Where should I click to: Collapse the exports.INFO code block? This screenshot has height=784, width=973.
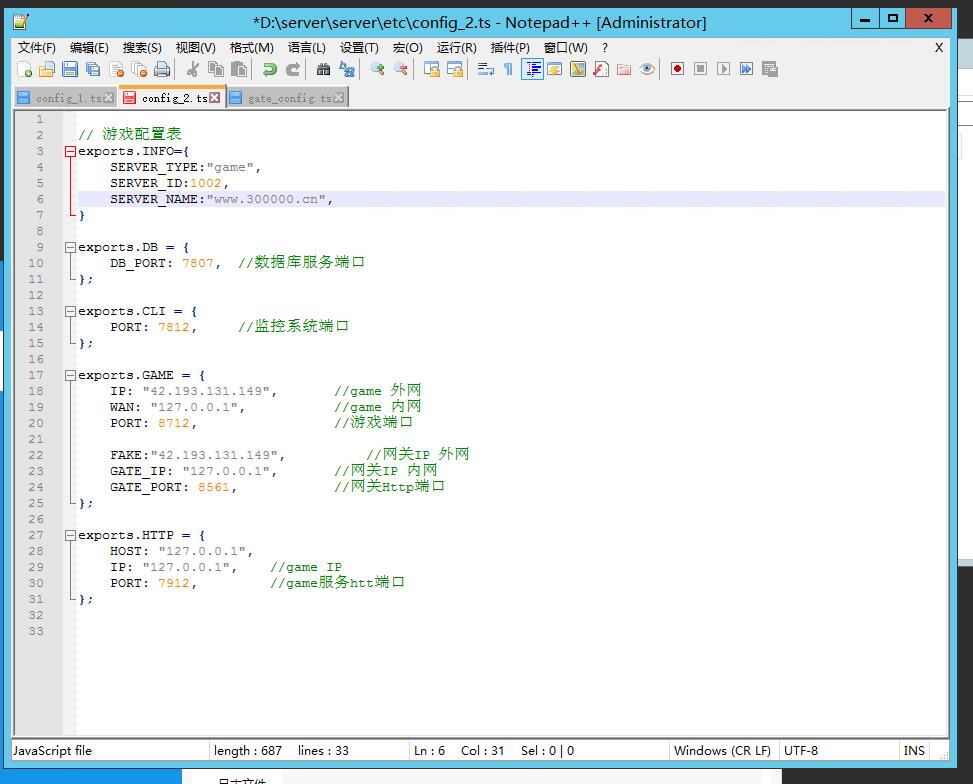coord(70,152)
